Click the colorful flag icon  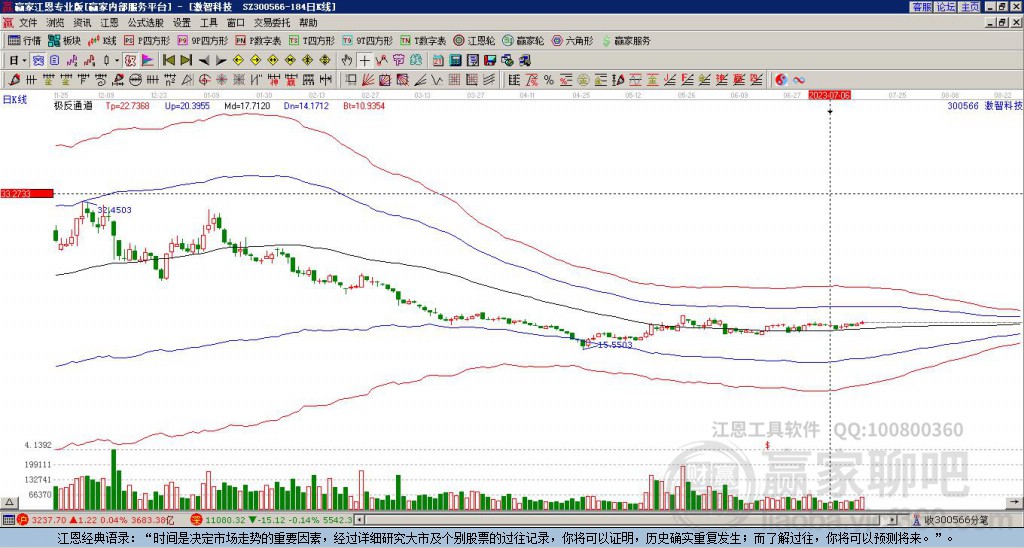[148, 61]
